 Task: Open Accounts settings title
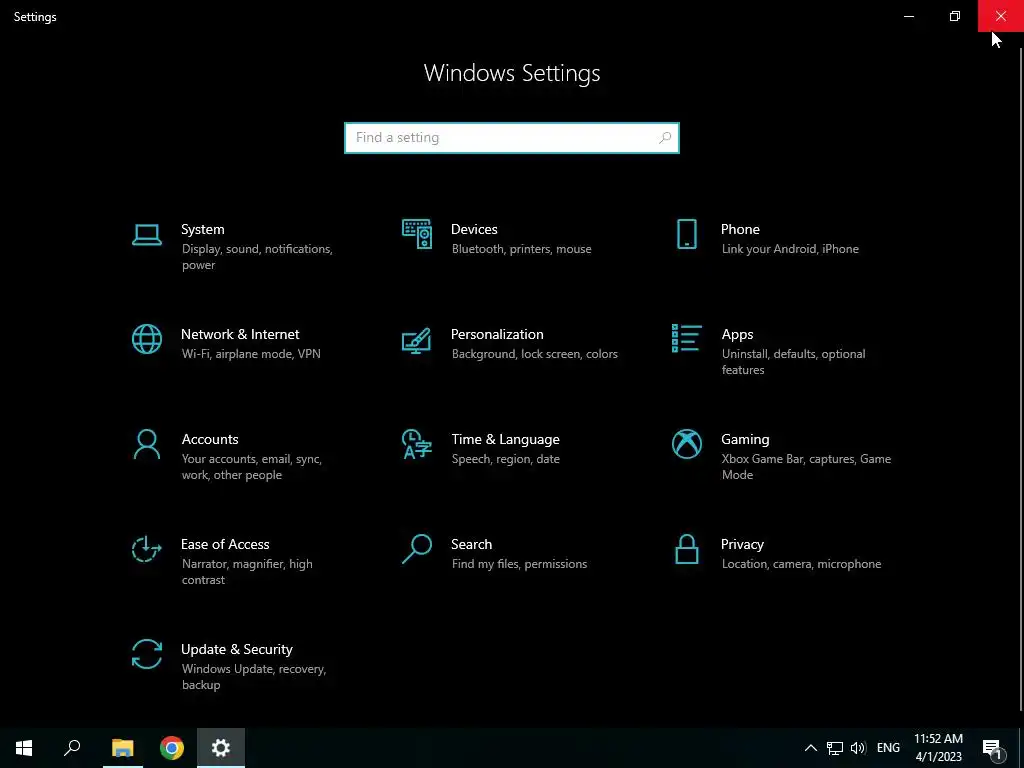[x=210, y=440]
